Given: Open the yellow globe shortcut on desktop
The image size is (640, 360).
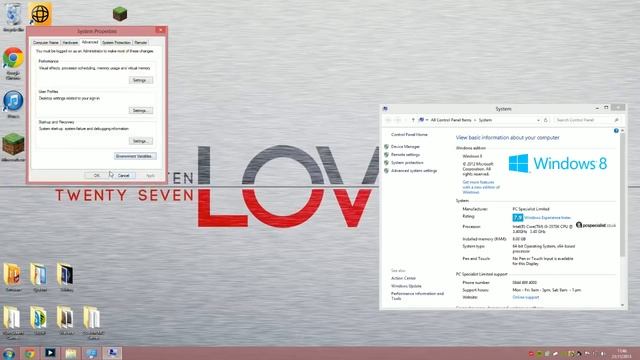Looking at the screenshot, I should (x=40, y=14).
